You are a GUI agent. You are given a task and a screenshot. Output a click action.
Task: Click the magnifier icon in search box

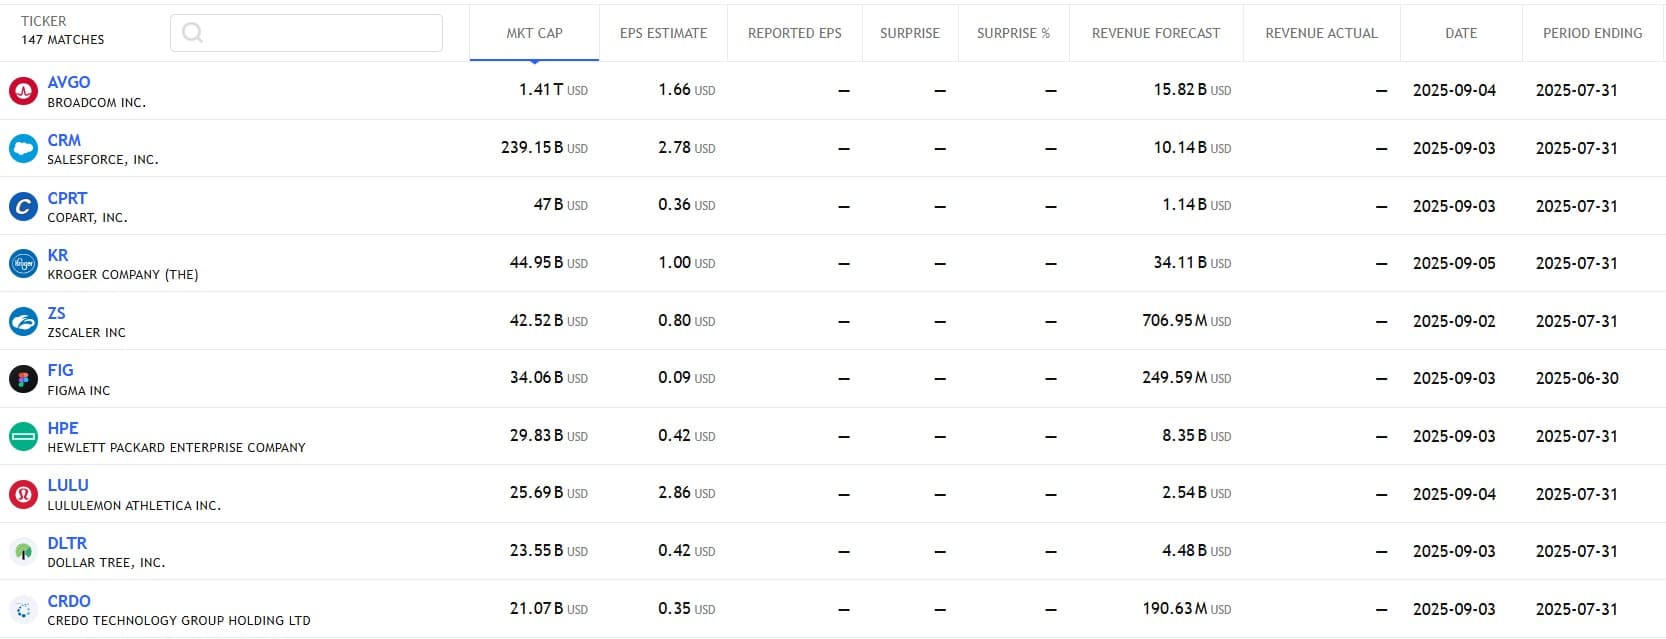(193, 33)
